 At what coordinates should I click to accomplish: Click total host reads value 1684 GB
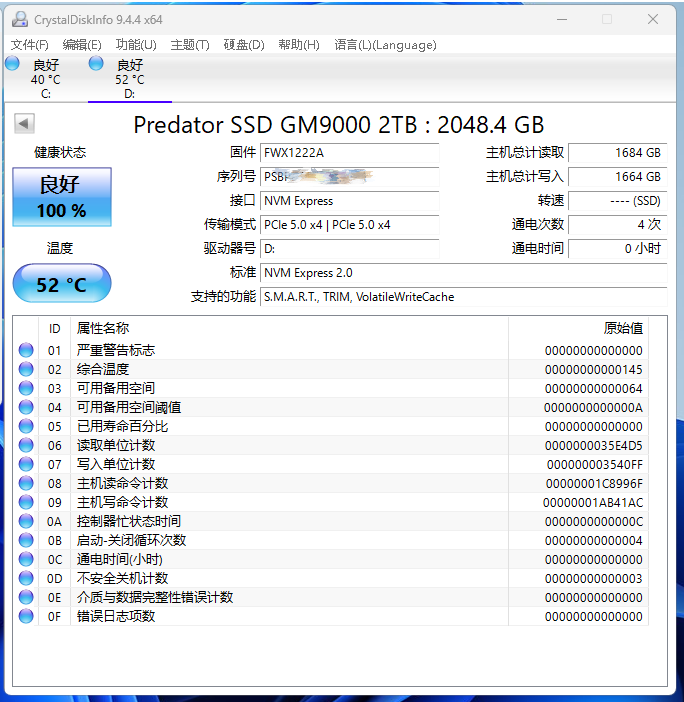[618, 153]
